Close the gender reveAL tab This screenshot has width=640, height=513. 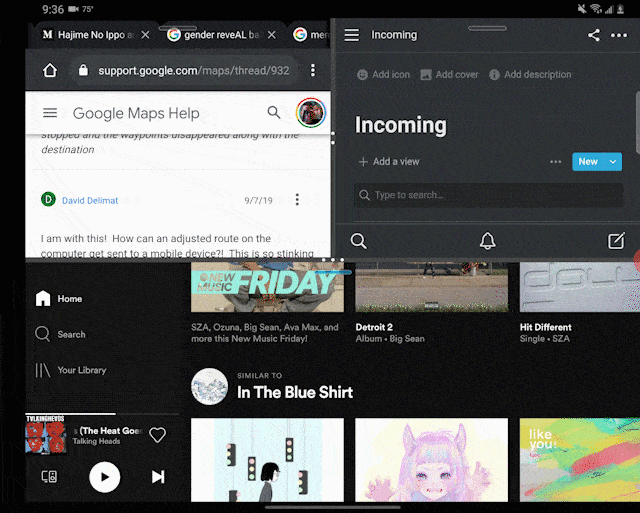(x=271, y=35)
